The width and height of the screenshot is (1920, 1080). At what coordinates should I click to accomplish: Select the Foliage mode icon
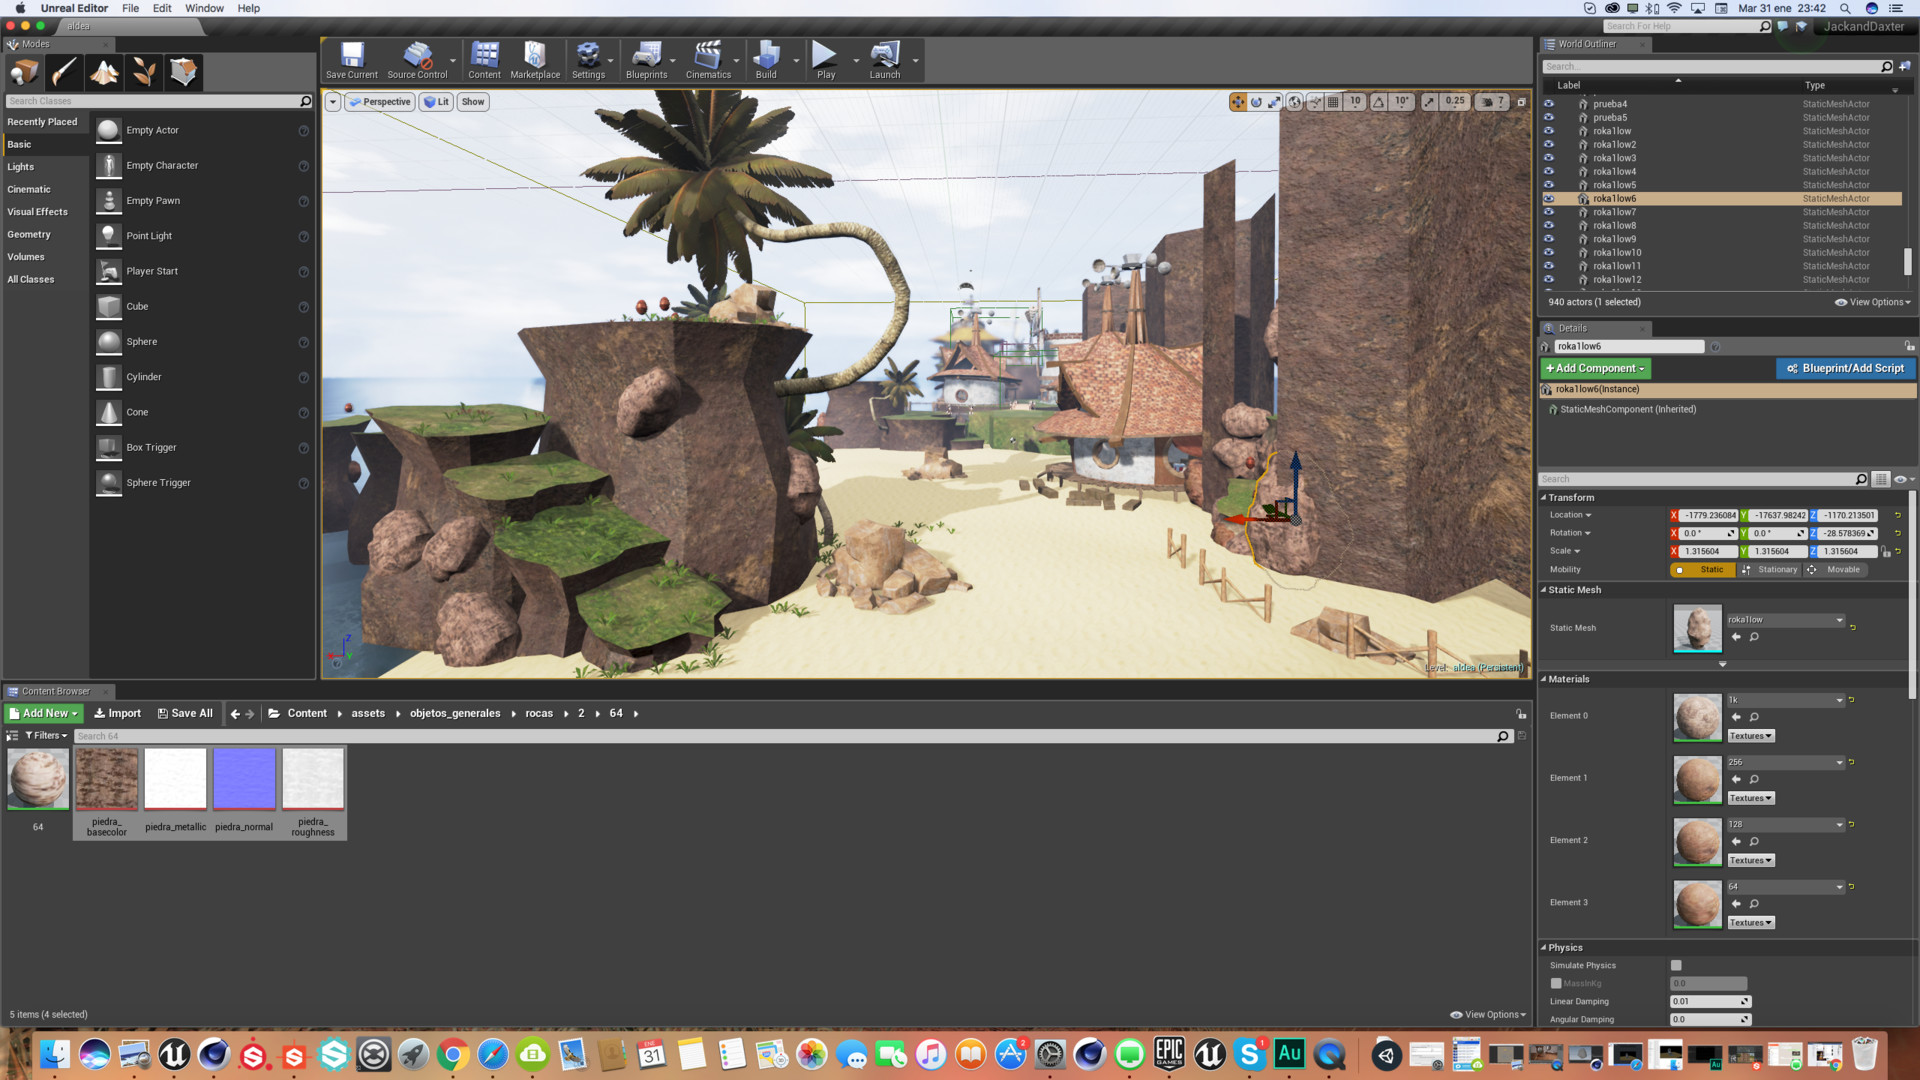144,72
